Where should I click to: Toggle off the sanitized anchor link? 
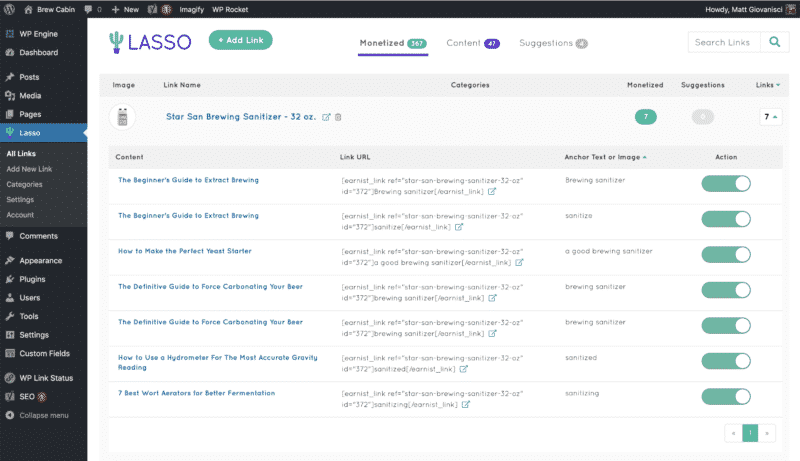pos(726,361)
